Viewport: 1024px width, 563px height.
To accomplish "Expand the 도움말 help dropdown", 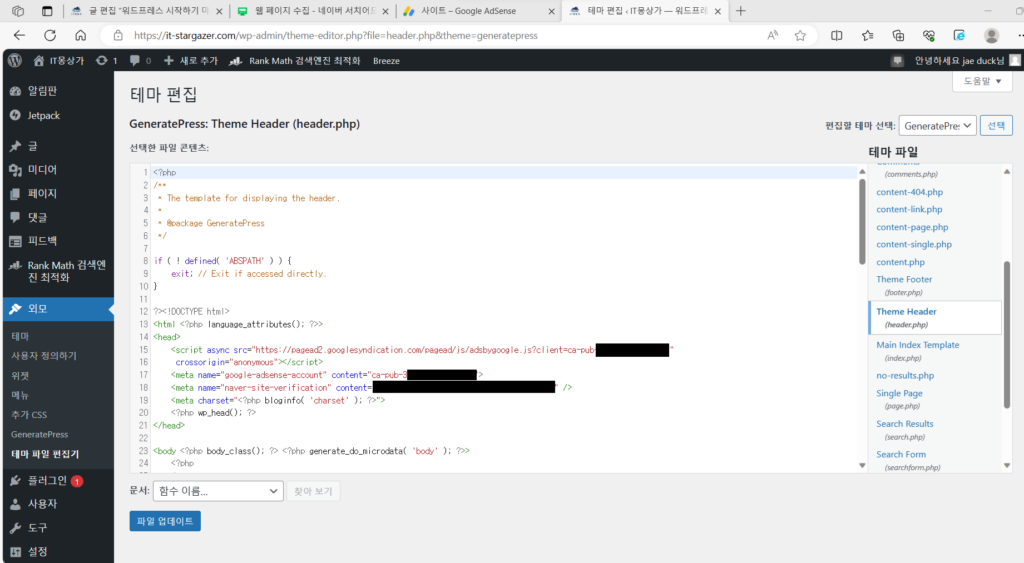I will coord(982,81).
